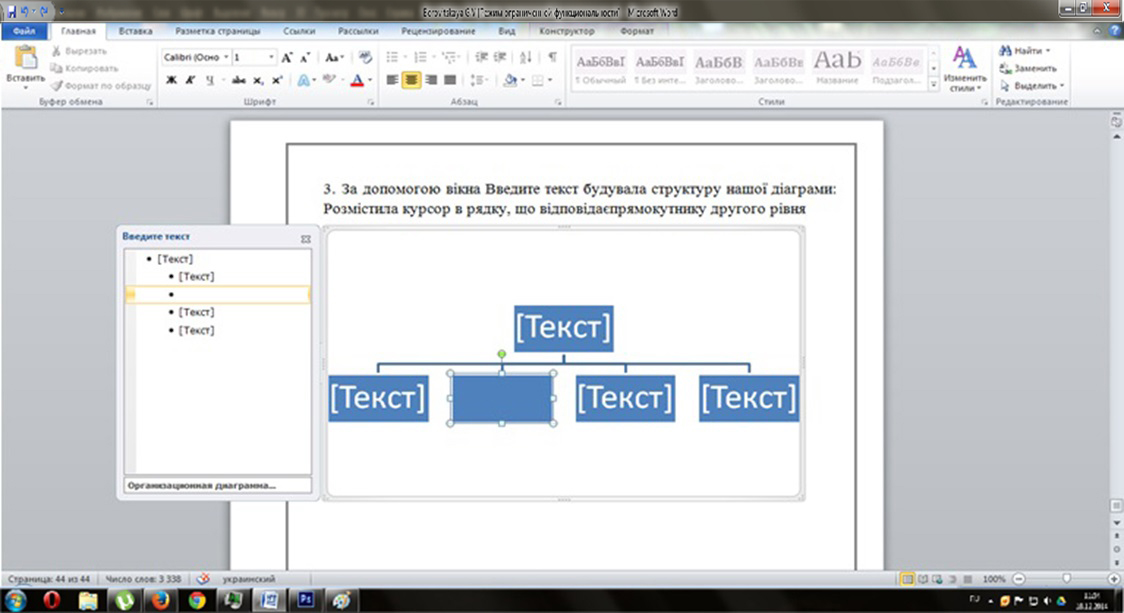1124x613 pixels.
Task: Toggle center paragraph alignment
Action: pos(411,80)
